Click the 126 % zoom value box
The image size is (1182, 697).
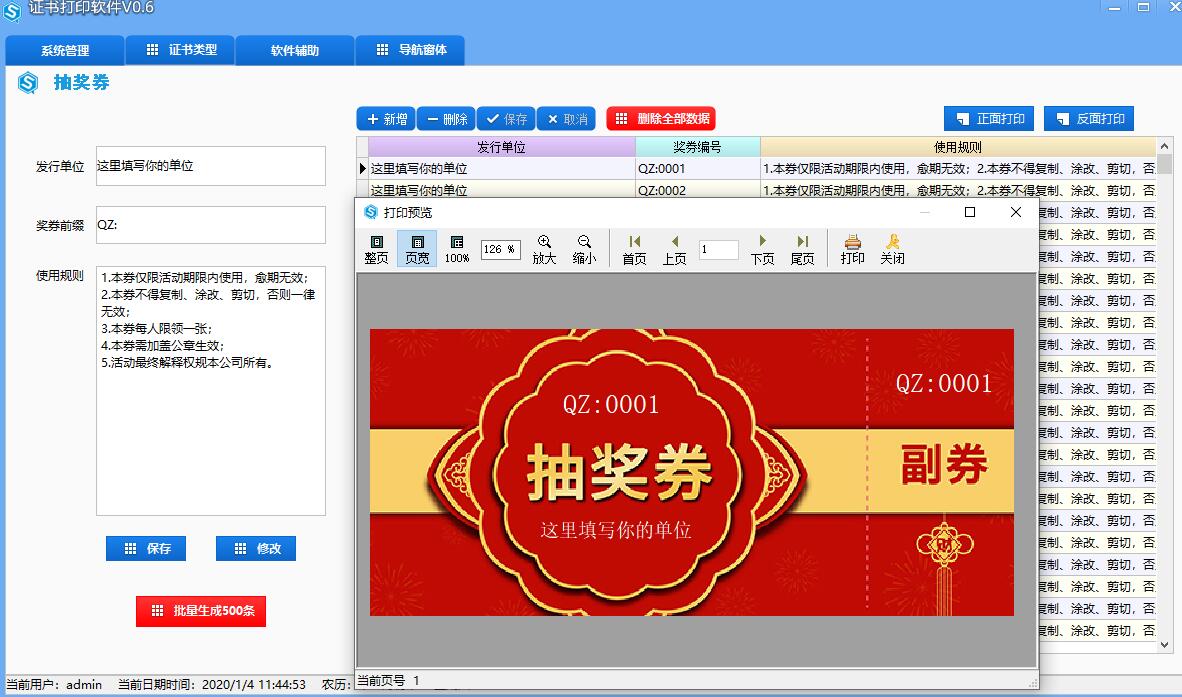click(x=501, y=249)
